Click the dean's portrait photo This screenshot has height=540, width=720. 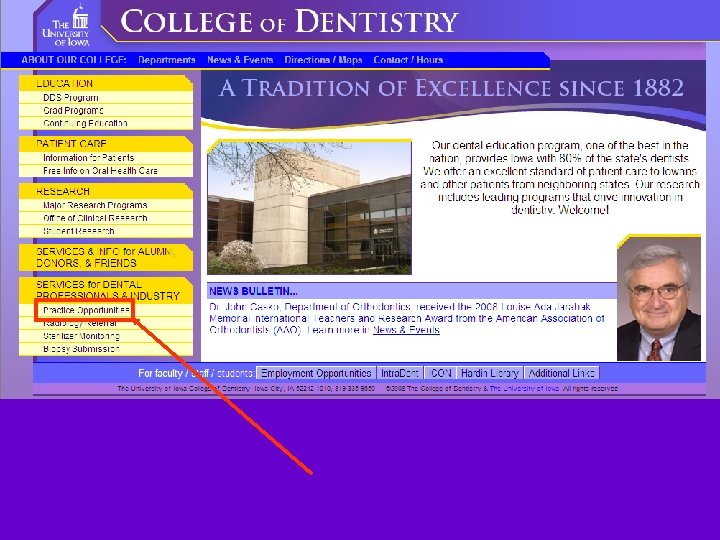pyautogui.click(x=659, y=299)
